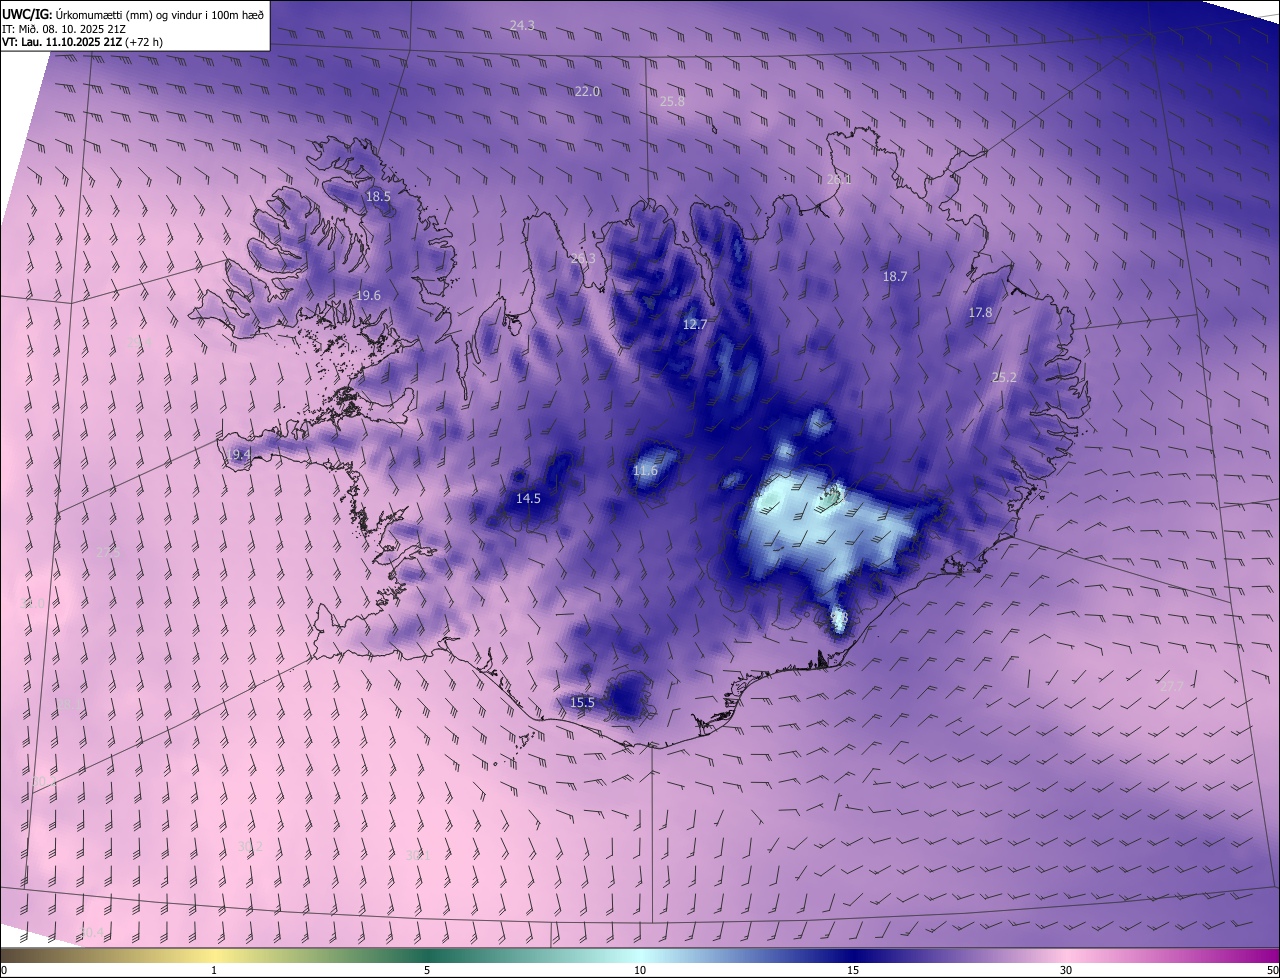Click the 24.3 value at the top of the map
Viewport: 1280px width, 978px height.
tap(522, 25)
